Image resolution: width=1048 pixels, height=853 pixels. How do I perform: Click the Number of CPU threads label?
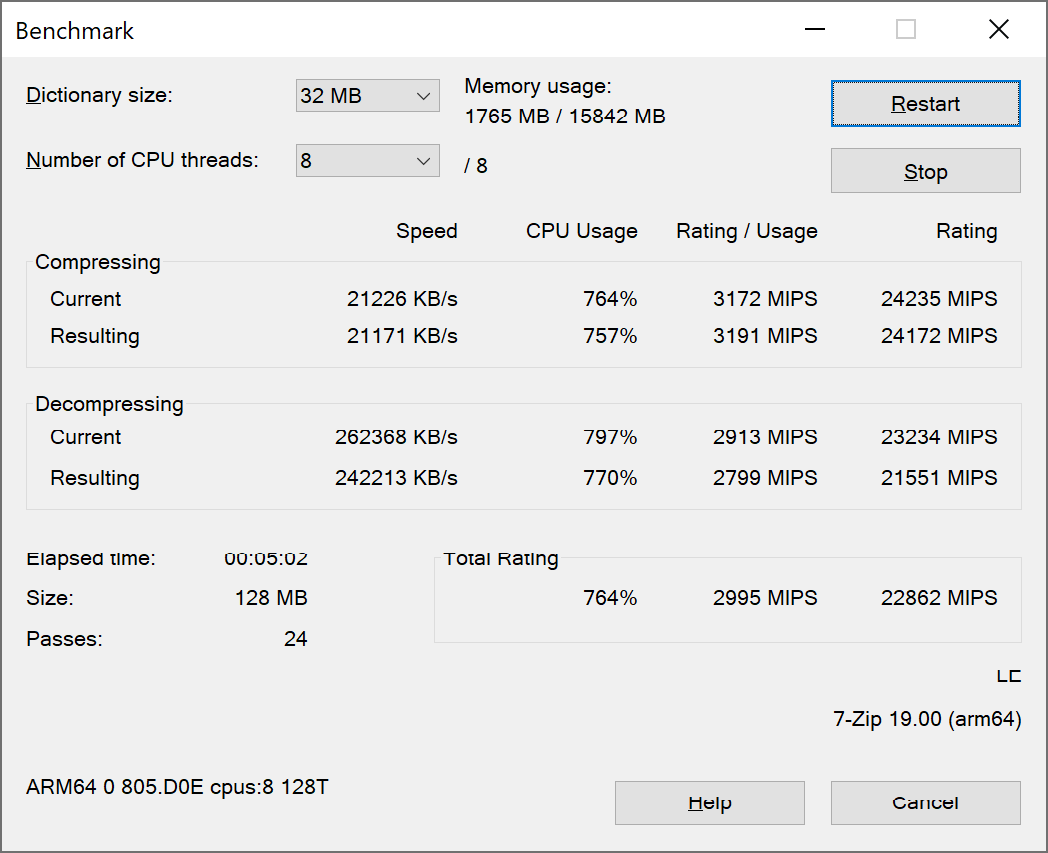click(142, 160)
